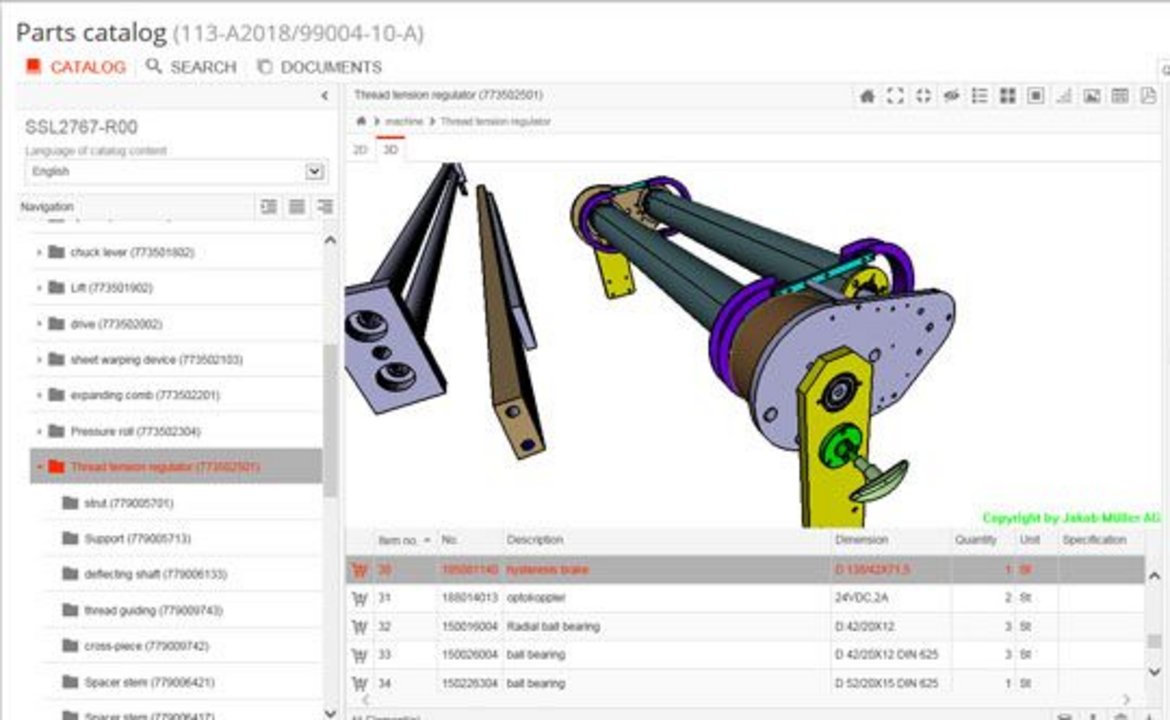This screenshot has height=720, width=1170.
Task: Click the PDF document export icon
Action: tap(1148, 96)
